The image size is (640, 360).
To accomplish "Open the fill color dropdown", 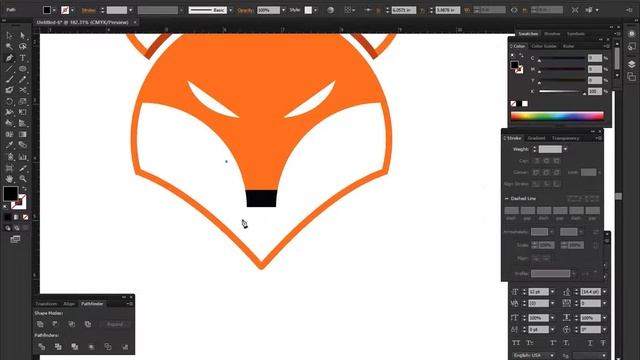I will click(54, 10).
